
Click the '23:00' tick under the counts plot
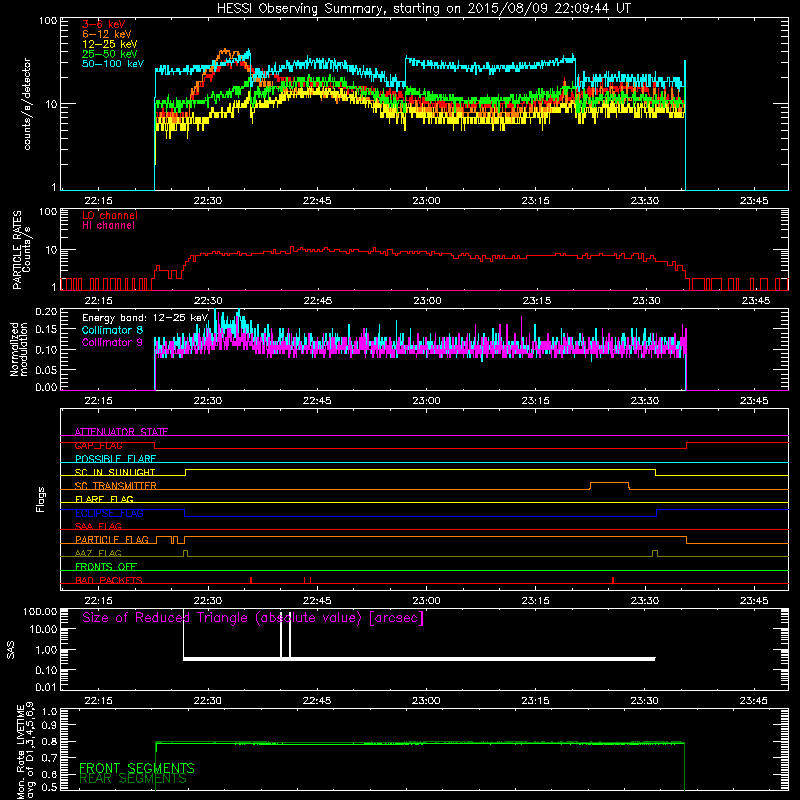tap(426, 201)
